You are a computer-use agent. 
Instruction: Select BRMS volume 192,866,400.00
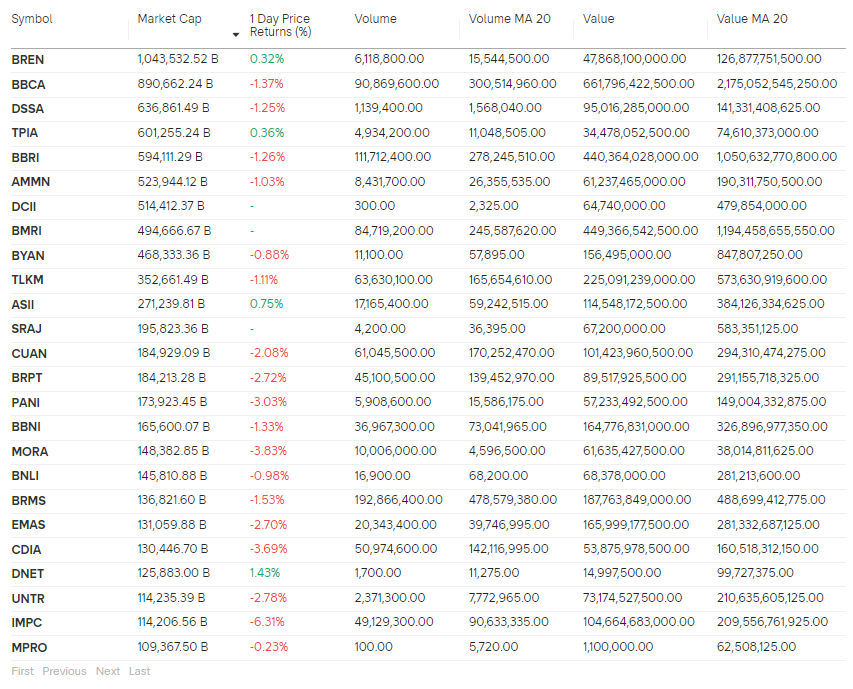click(399, 499)
